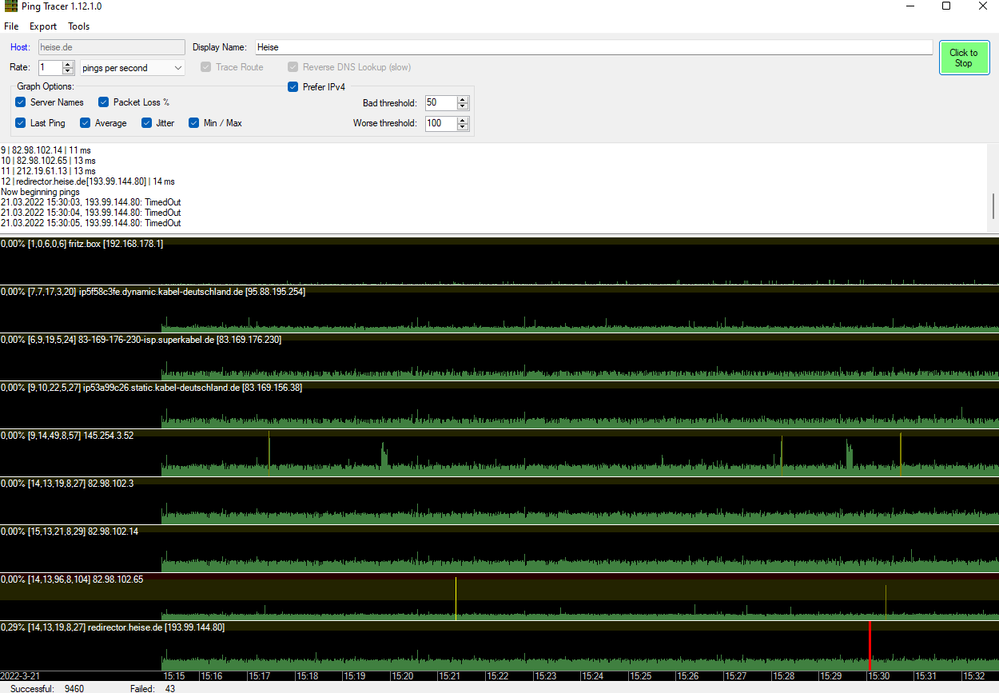Click the Display Name text field
The image size is (999, 693).
pos(592,47)
